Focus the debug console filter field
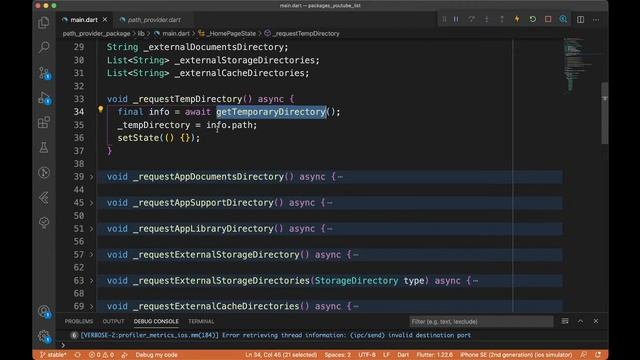Viewport: 640px width, 360px height. tap(481, 322)
